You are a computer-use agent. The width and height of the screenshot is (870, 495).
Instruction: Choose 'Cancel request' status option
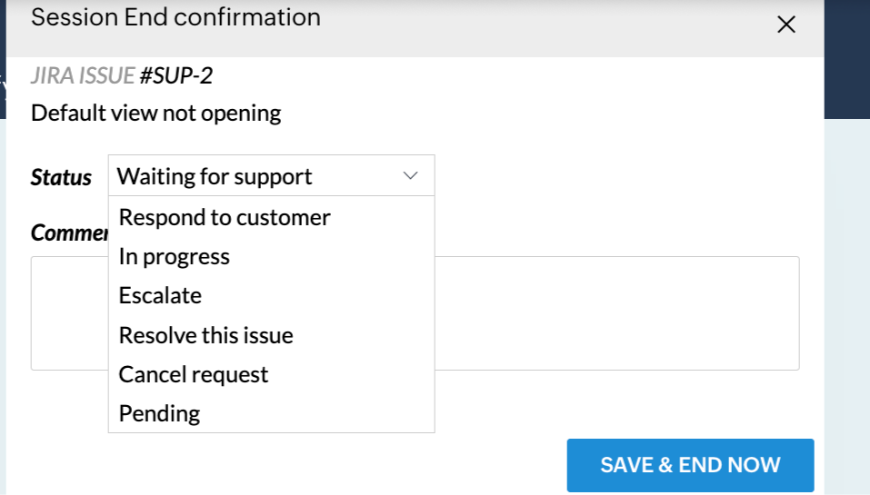click(193, 374)
